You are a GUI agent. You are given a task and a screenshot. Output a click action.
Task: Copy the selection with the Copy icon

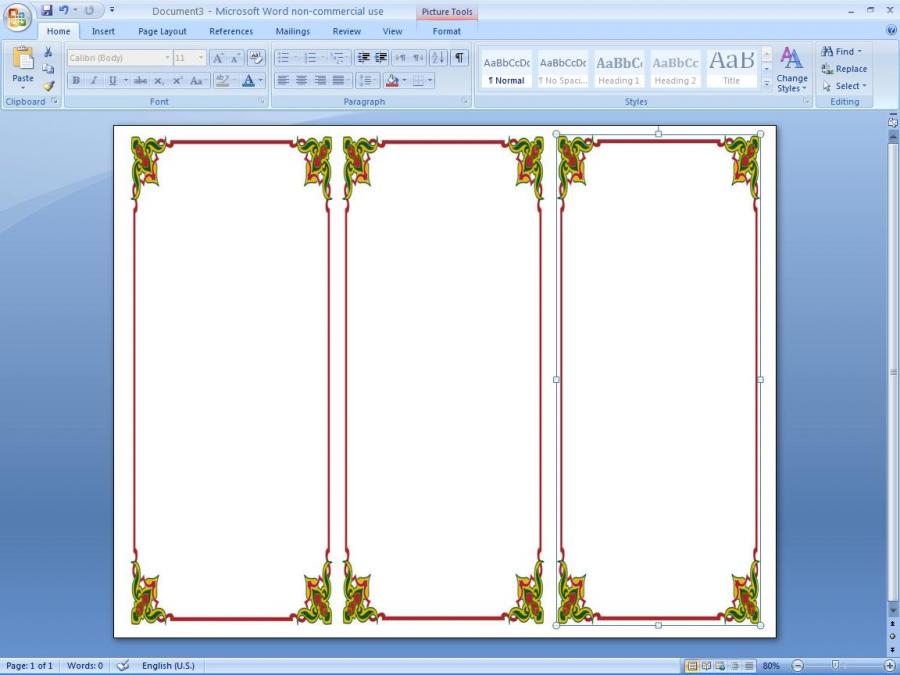pos(48,69)
